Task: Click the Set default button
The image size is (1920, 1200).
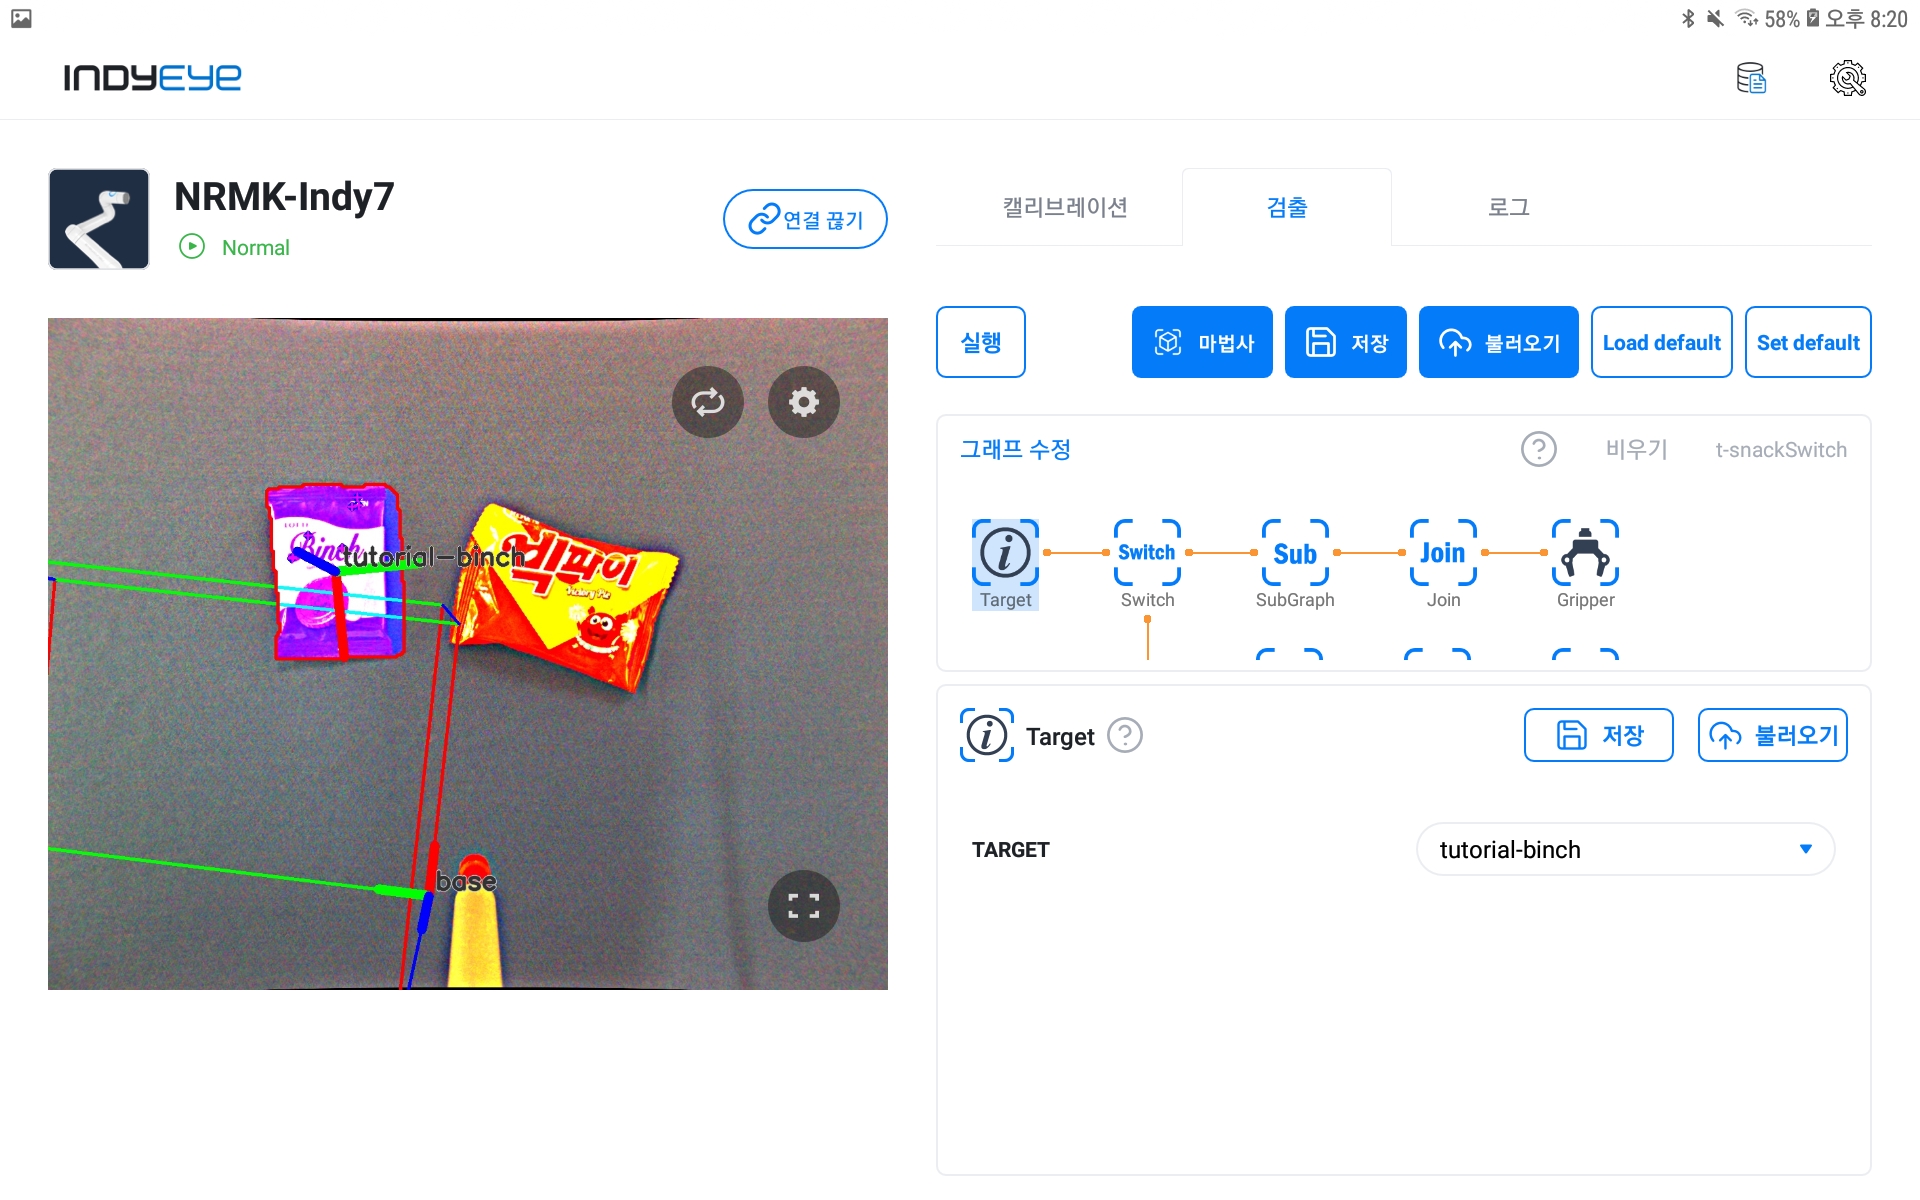Action: pyautogui.click(x=1808, y=342)
